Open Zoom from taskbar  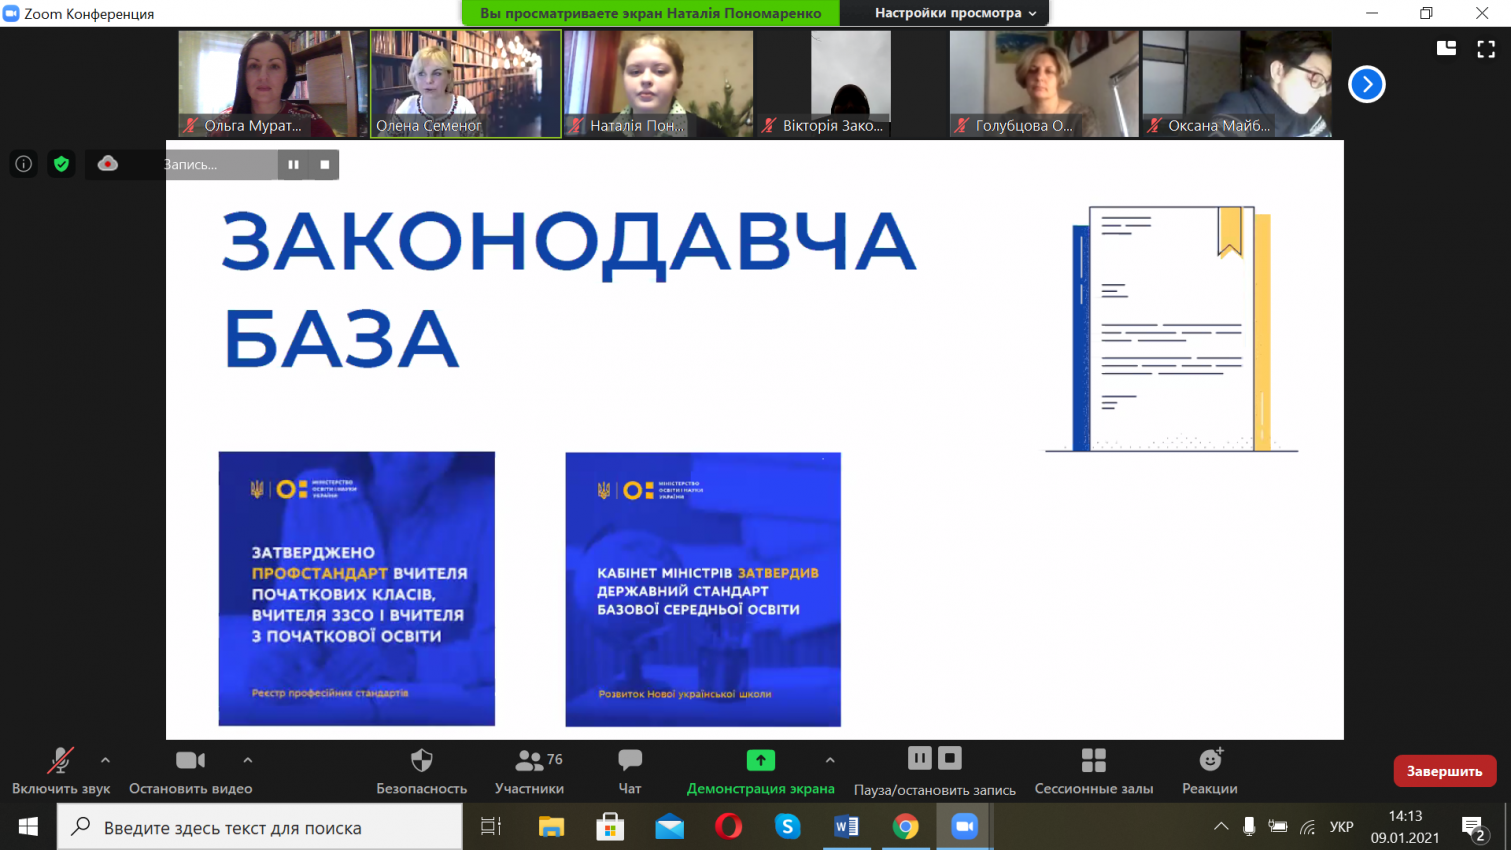click(964, 827)
